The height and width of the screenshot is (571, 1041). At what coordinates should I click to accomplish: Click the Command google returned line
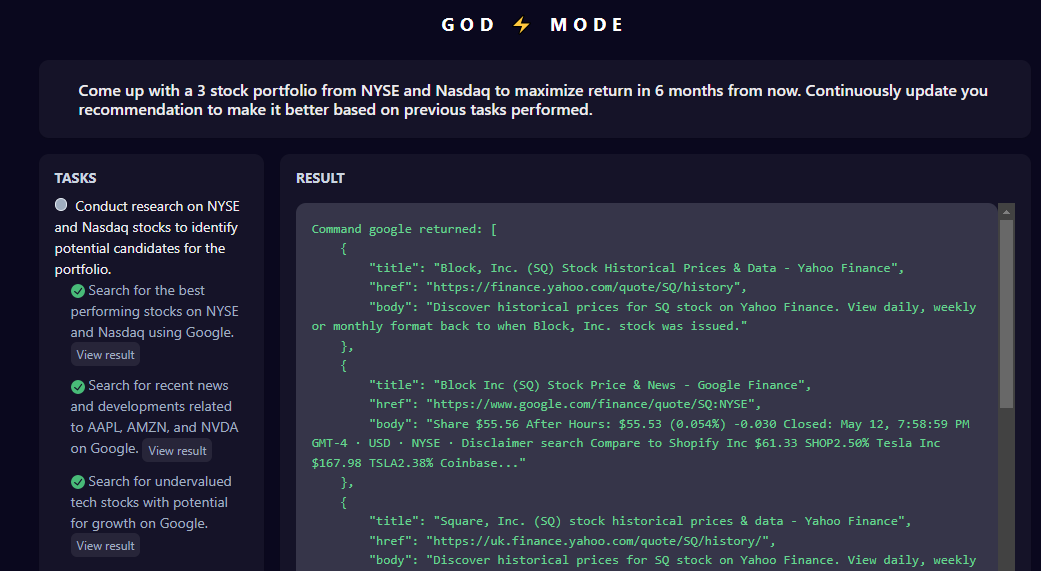point(404,229)
